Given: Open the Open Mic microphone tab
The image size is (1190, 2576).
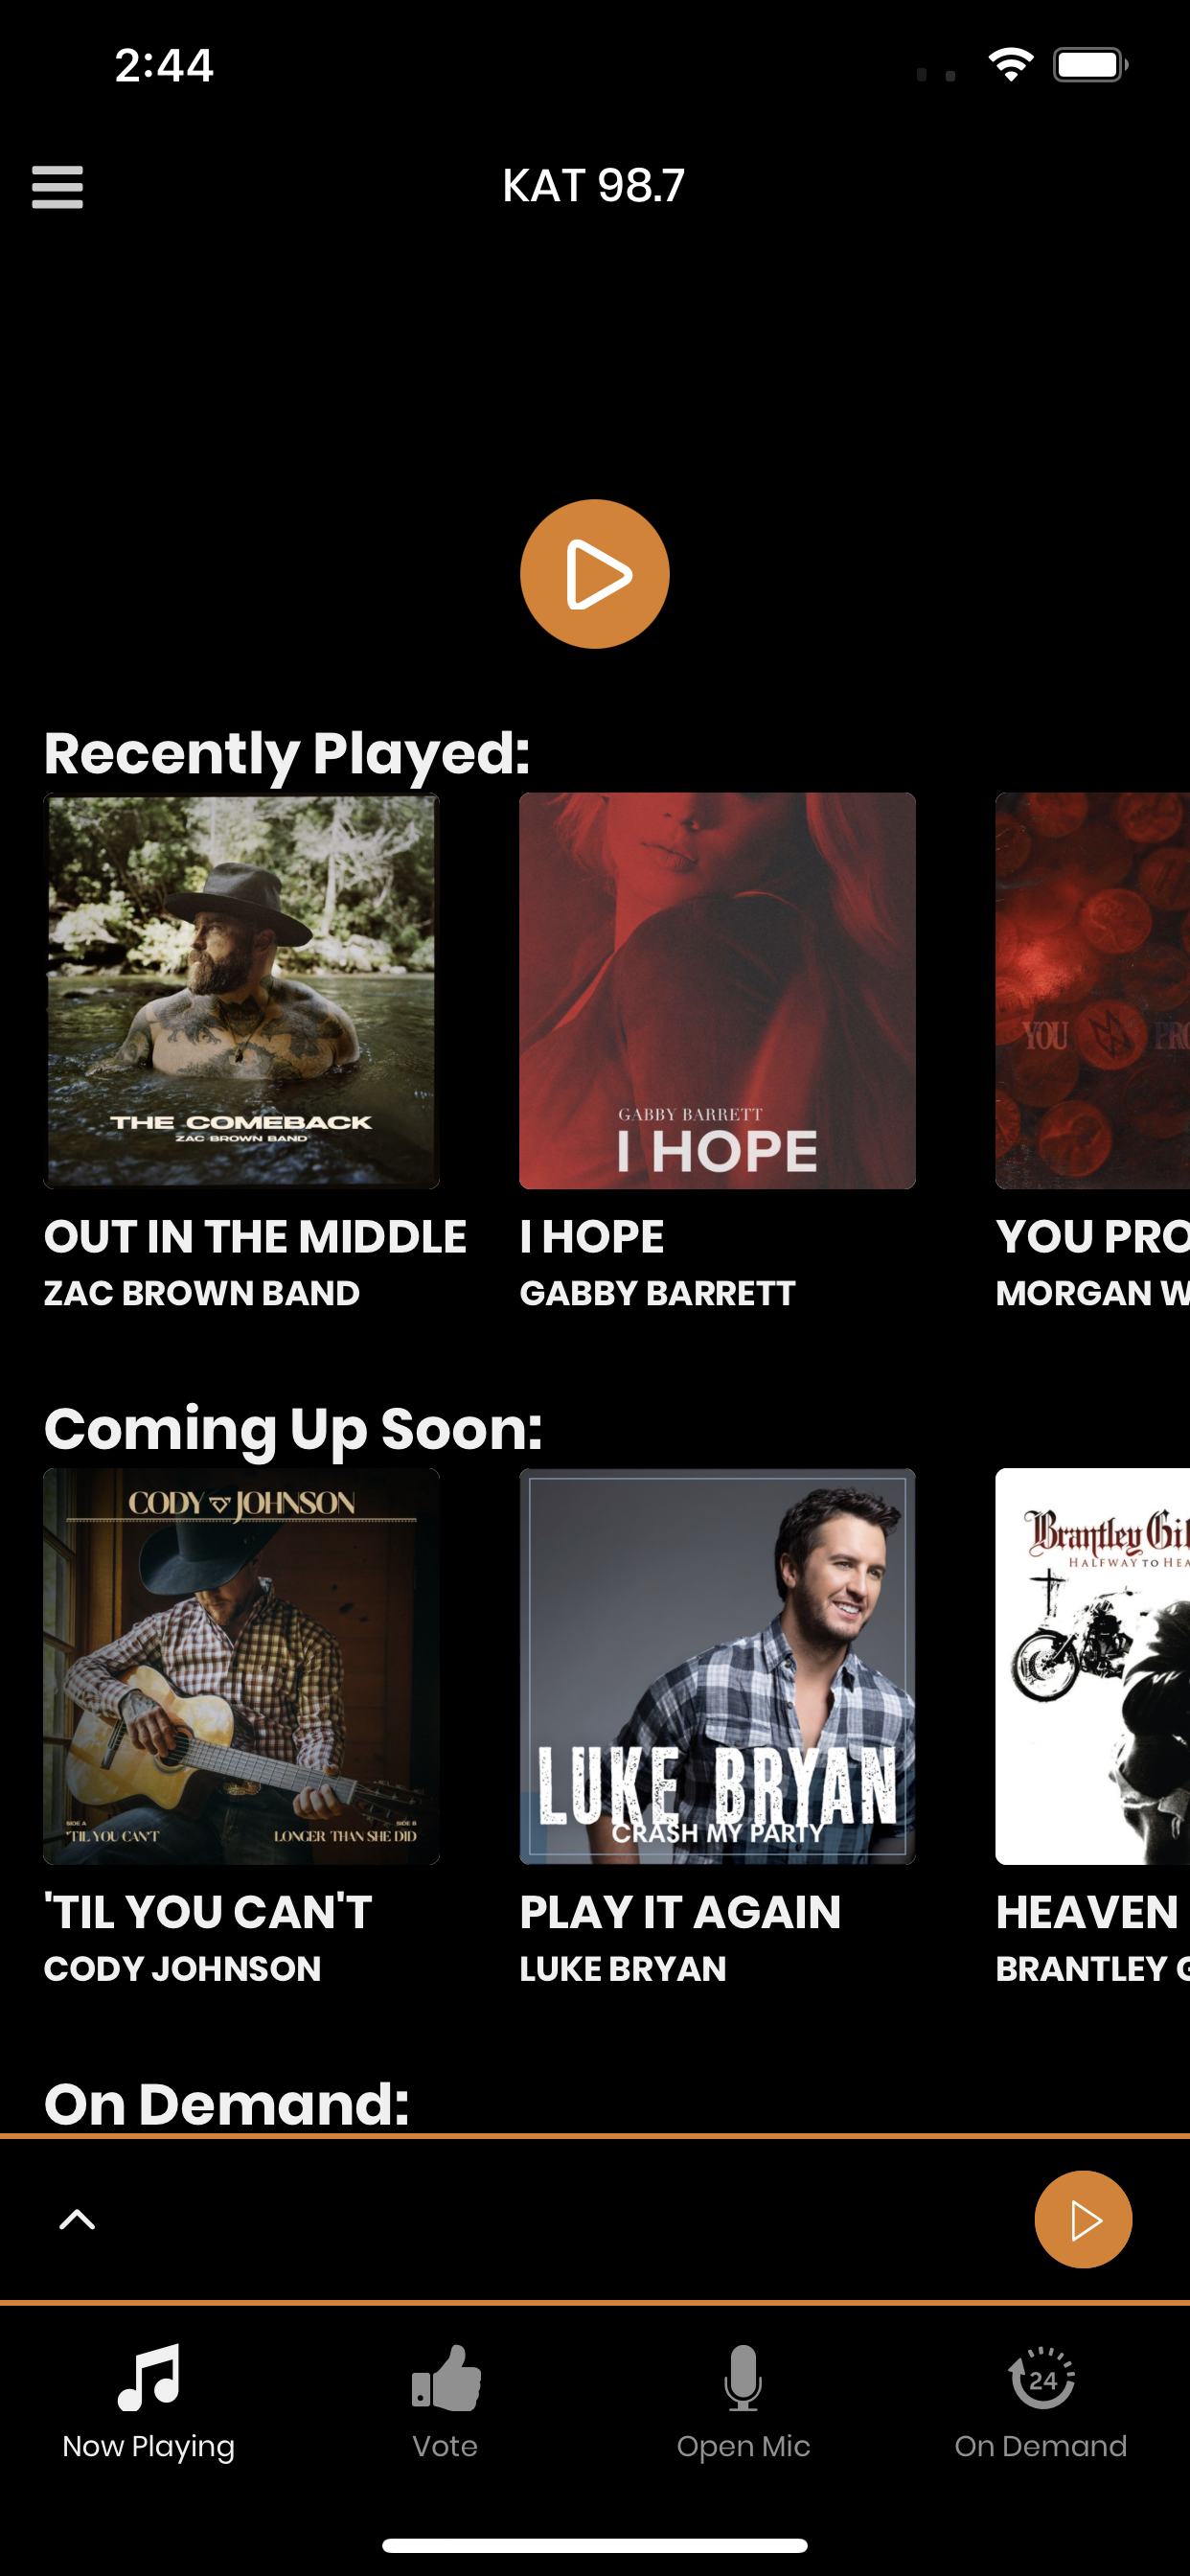Looking at the screenshot, I should 743,2377.
